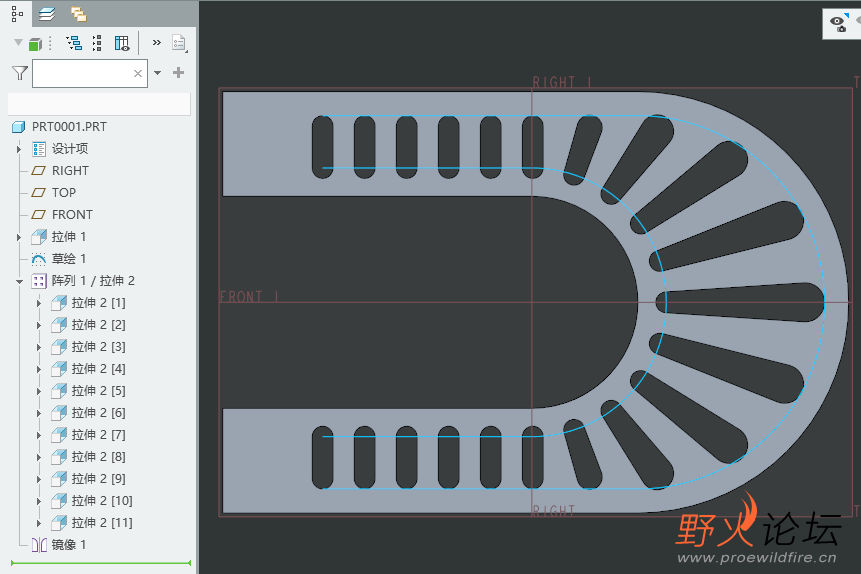Select the 草绘 1 sketch feature
This screenshot has width=861, height=574.
click(69, 259)
